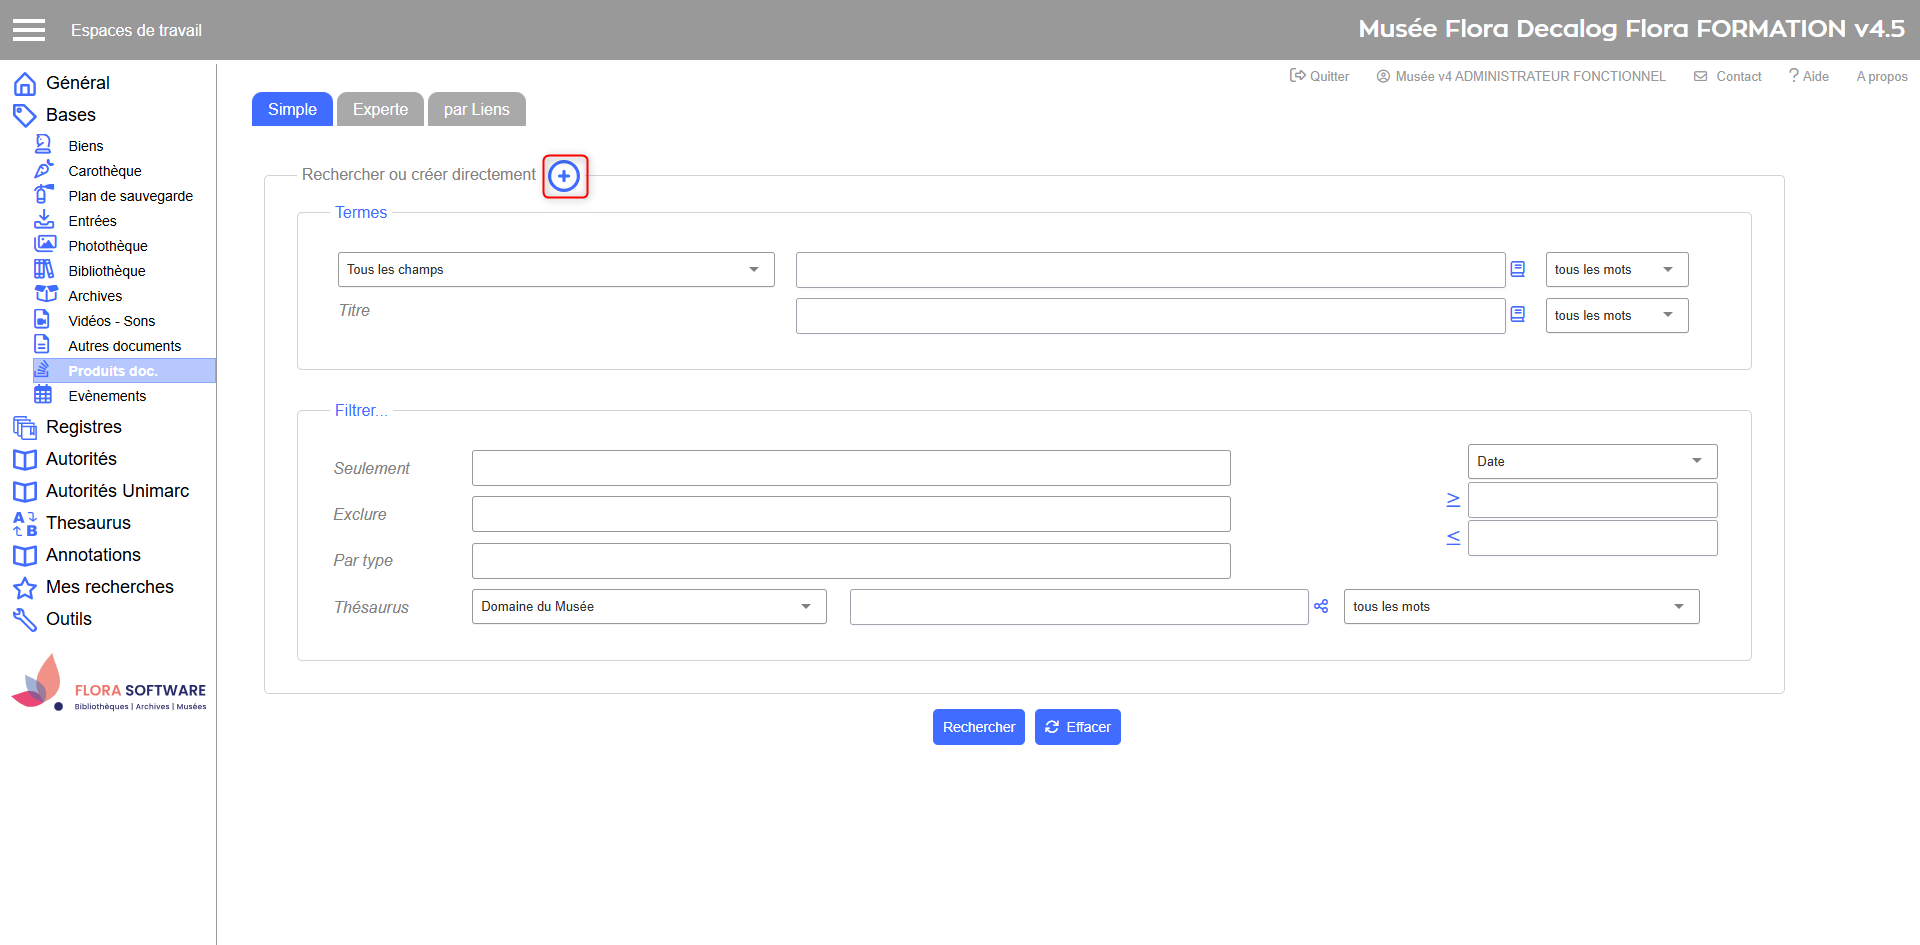
Task: Open index list icon beside Tous les champs field
Action: (1517, 270)
